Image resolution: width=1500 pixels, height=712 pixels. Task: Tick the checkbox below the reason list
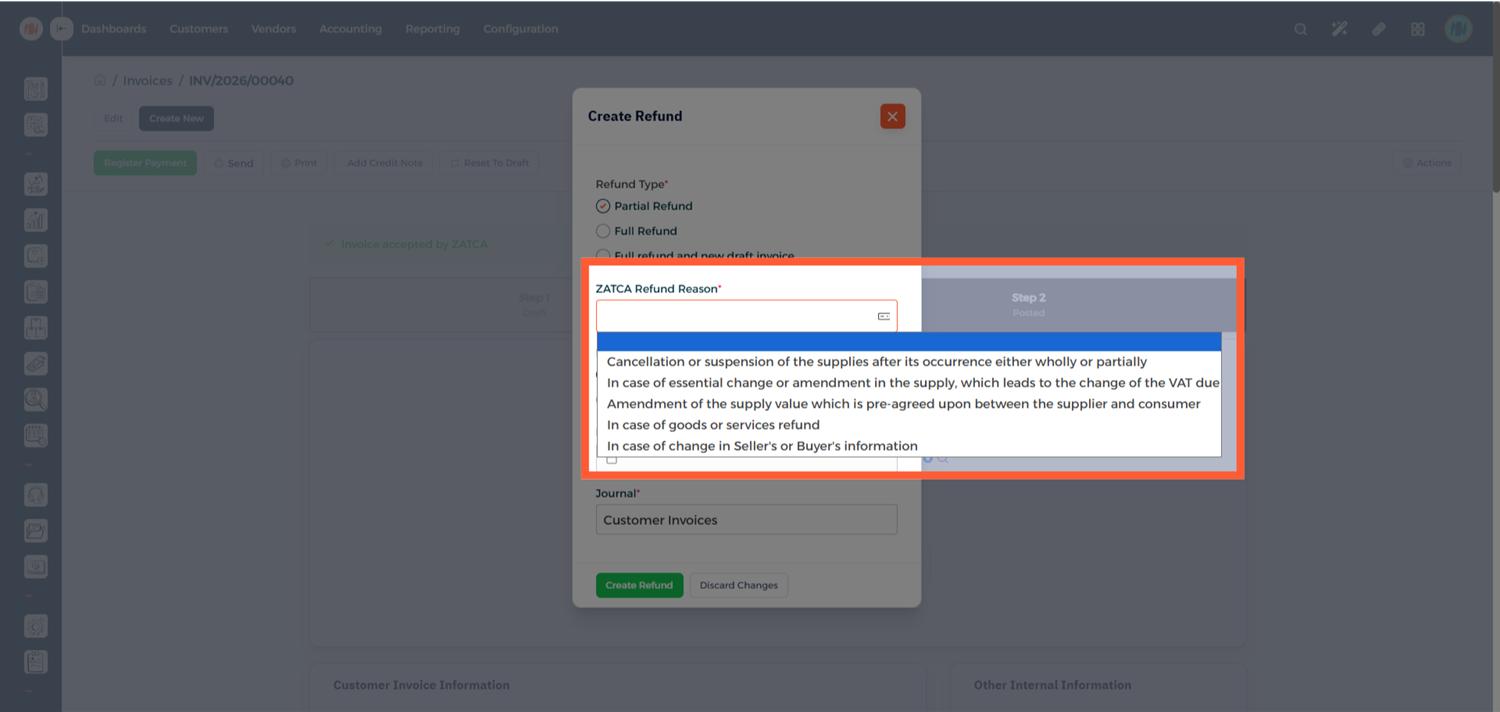612,460
